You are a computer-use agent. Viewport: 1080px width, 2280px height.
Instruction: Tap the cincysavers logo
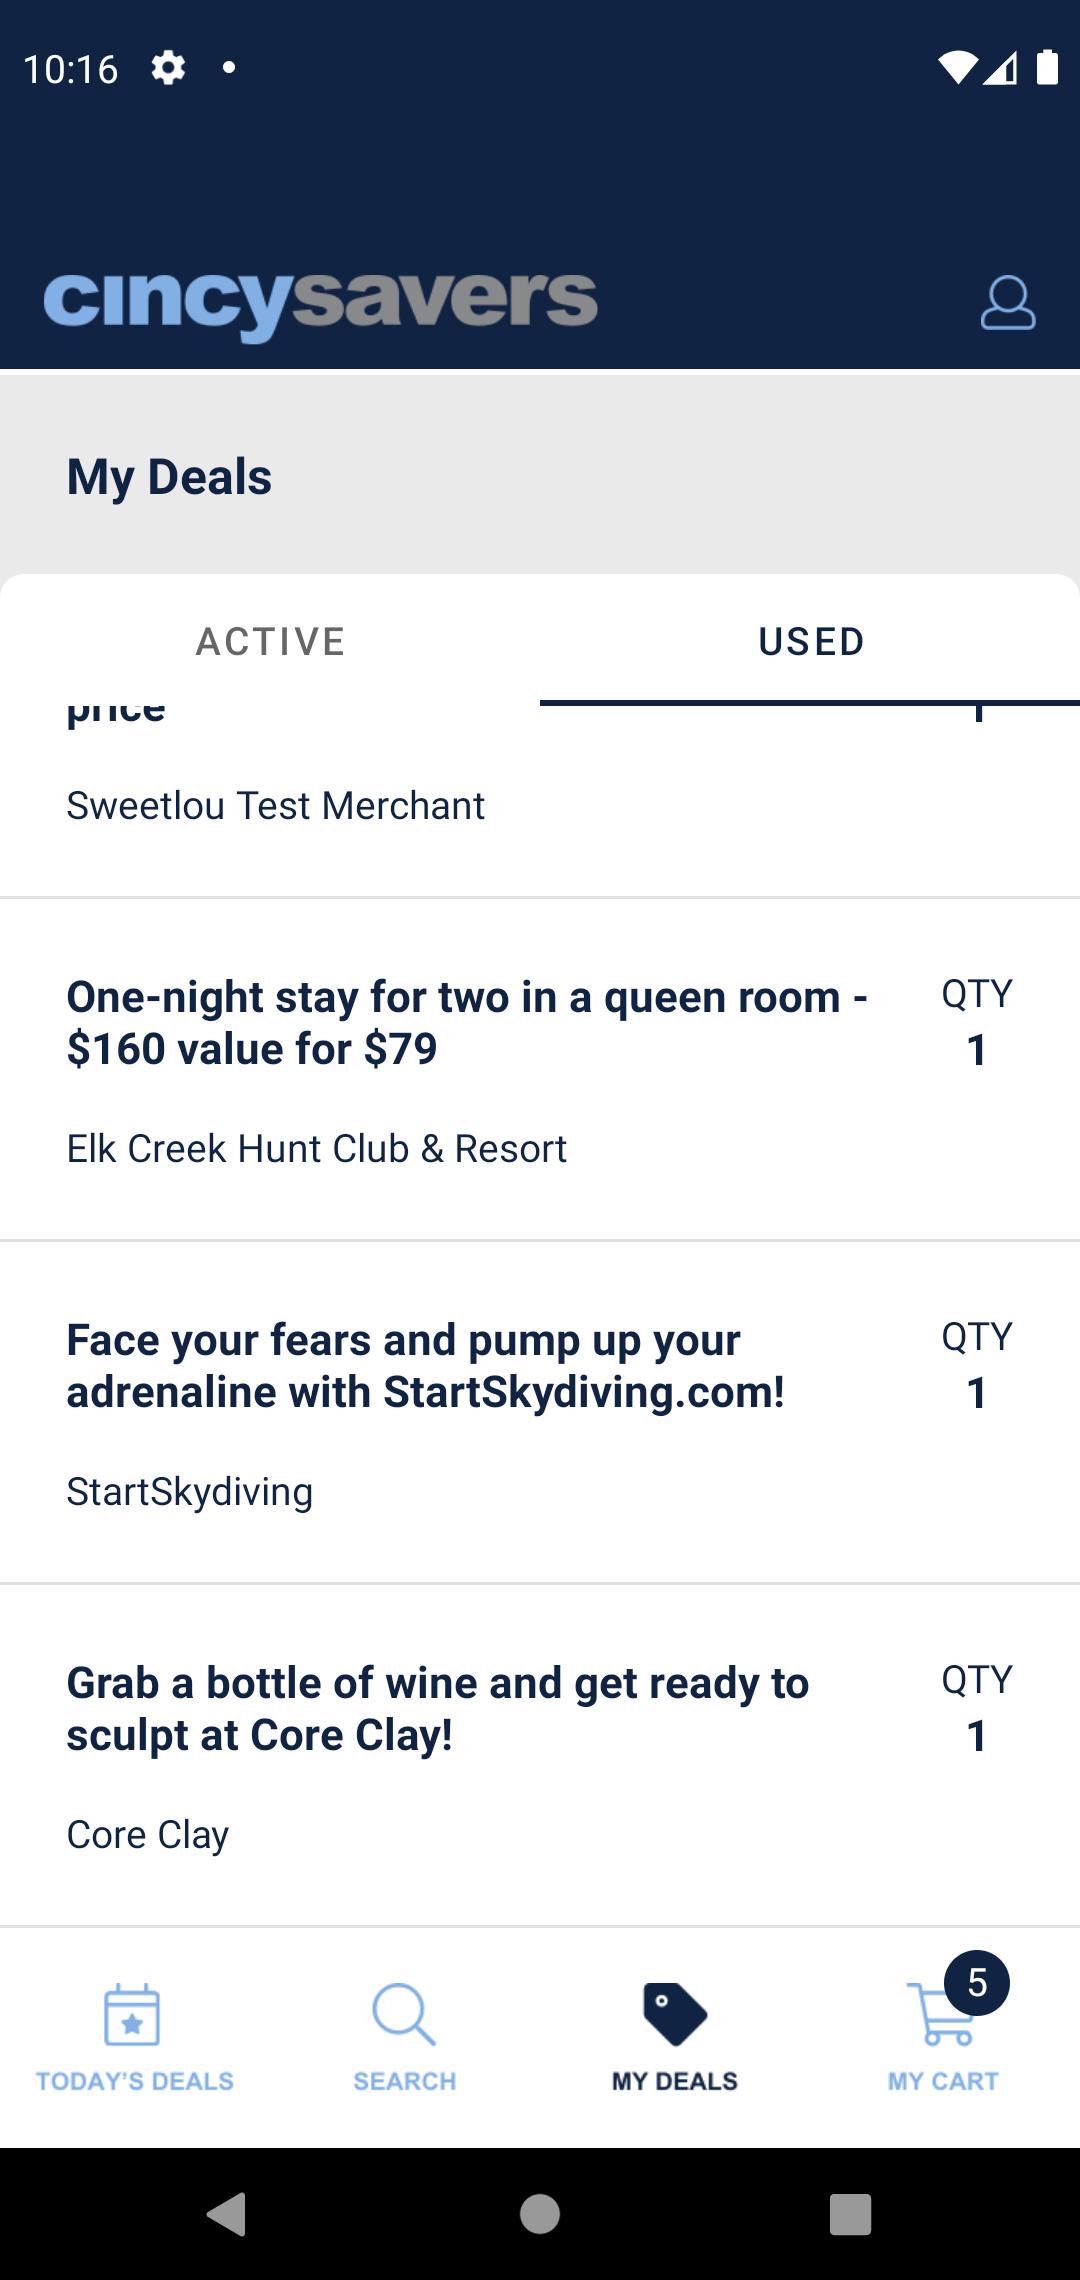pos(320,303)
